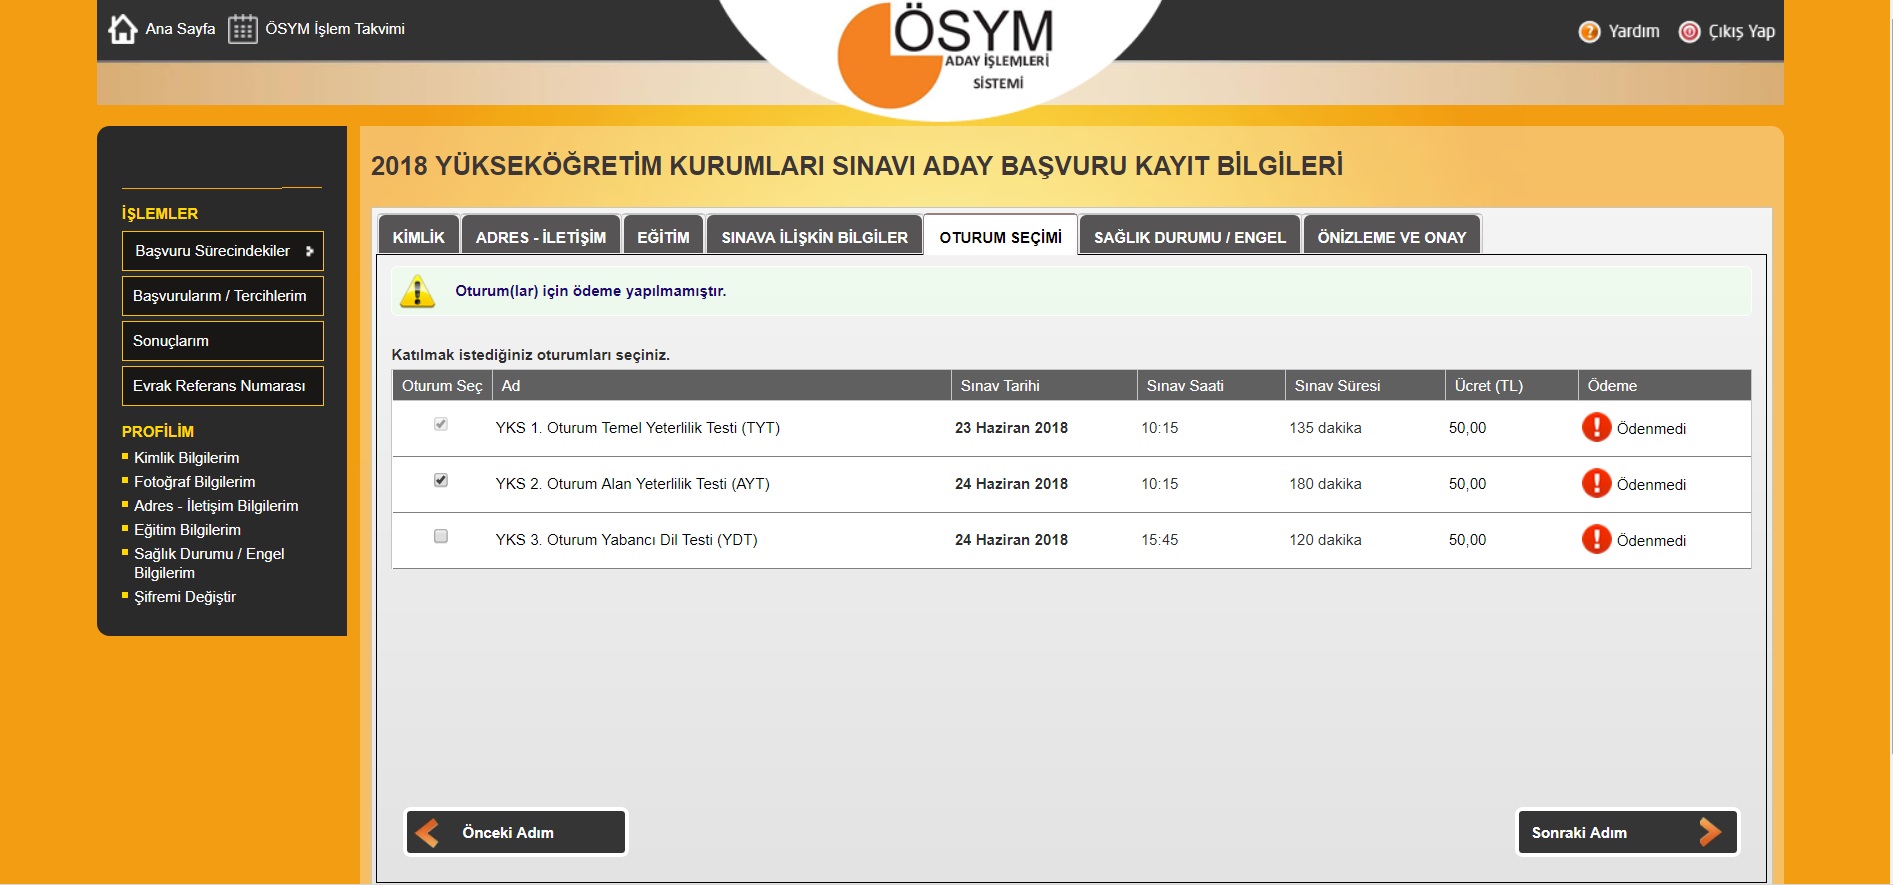This screenshot has height=885, width=1893.
Task: Click the date 23 Haziran 2018
Action: pyautogui.click(x=1011, y=428)
